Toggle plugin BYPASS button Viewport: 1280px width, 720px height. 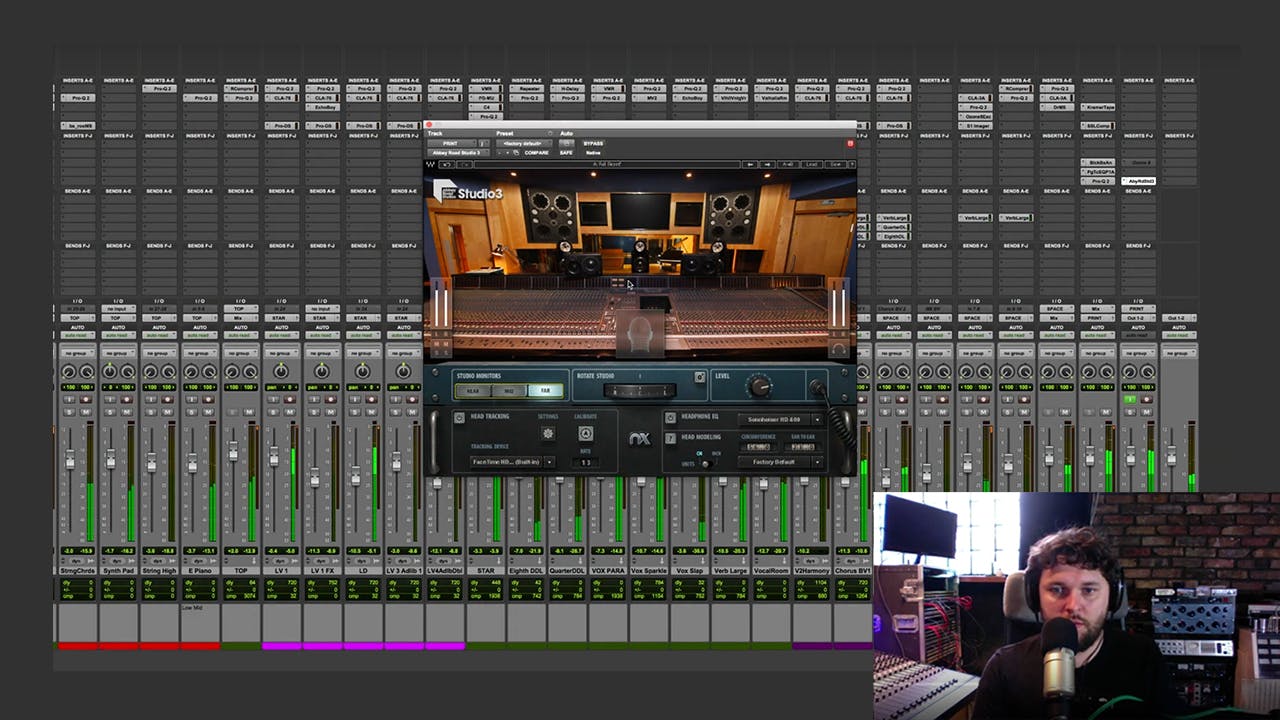pos(593,144)
